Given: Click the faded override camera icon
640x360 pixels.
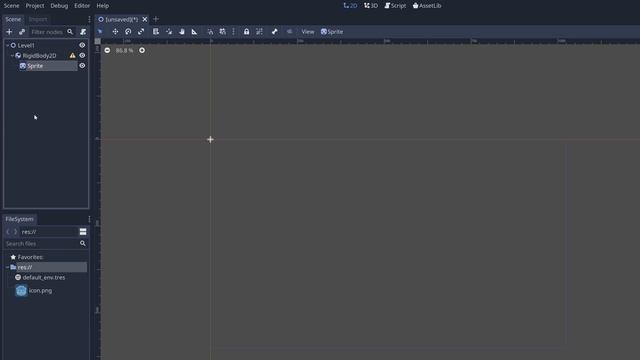Looking at the screenshot, I should tap(289, 31).
